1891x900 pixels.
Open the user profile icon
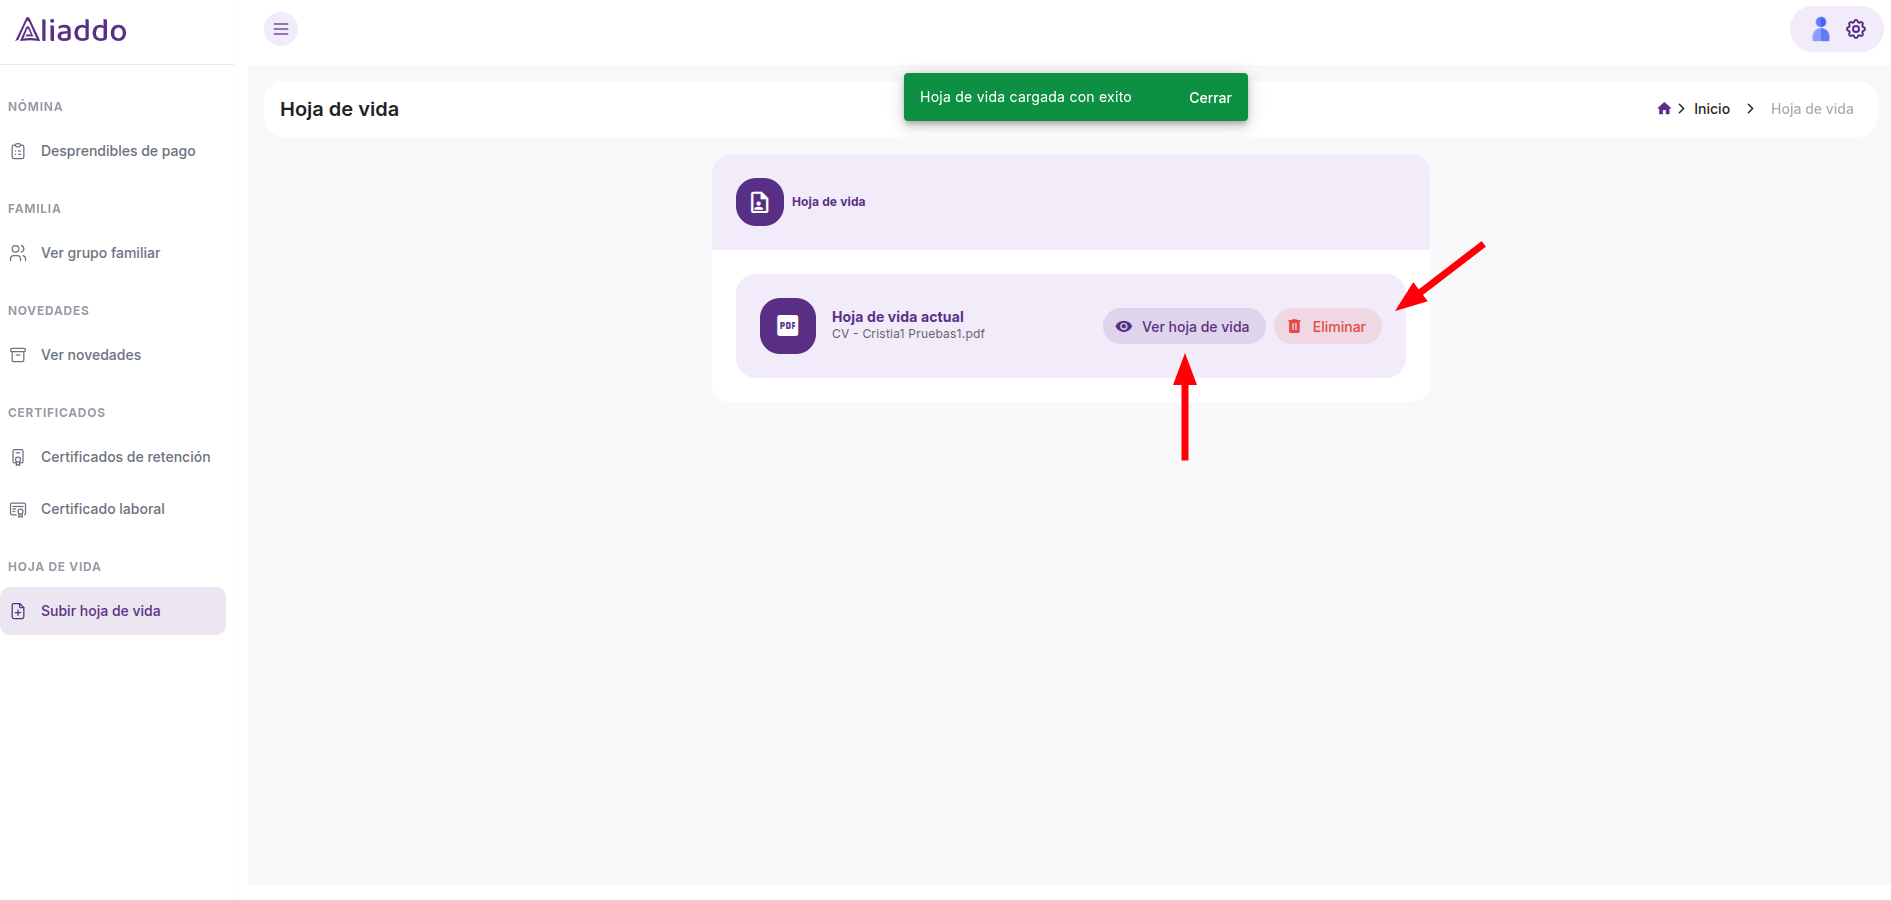[x=1821, y=29]
